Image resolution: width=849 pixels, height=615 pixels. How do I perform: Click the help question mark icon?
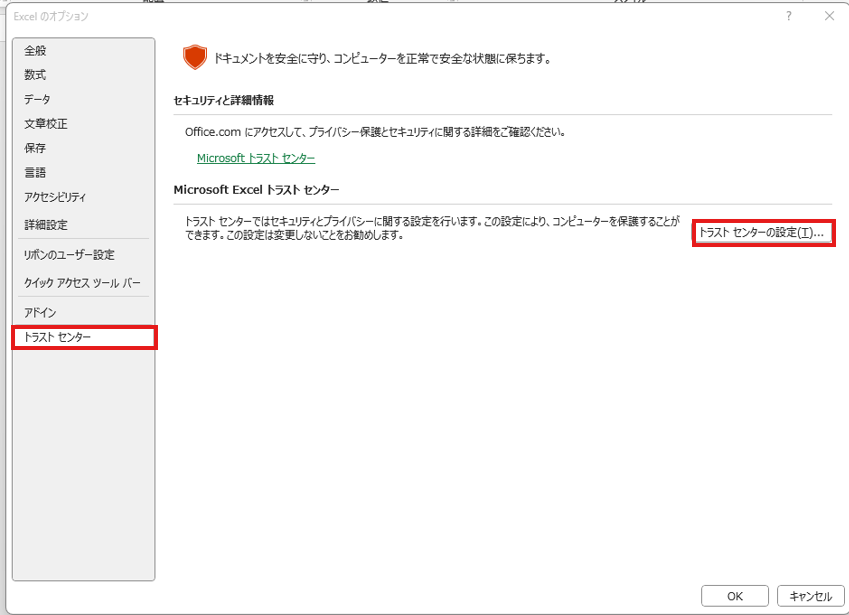tap(789, 16)
